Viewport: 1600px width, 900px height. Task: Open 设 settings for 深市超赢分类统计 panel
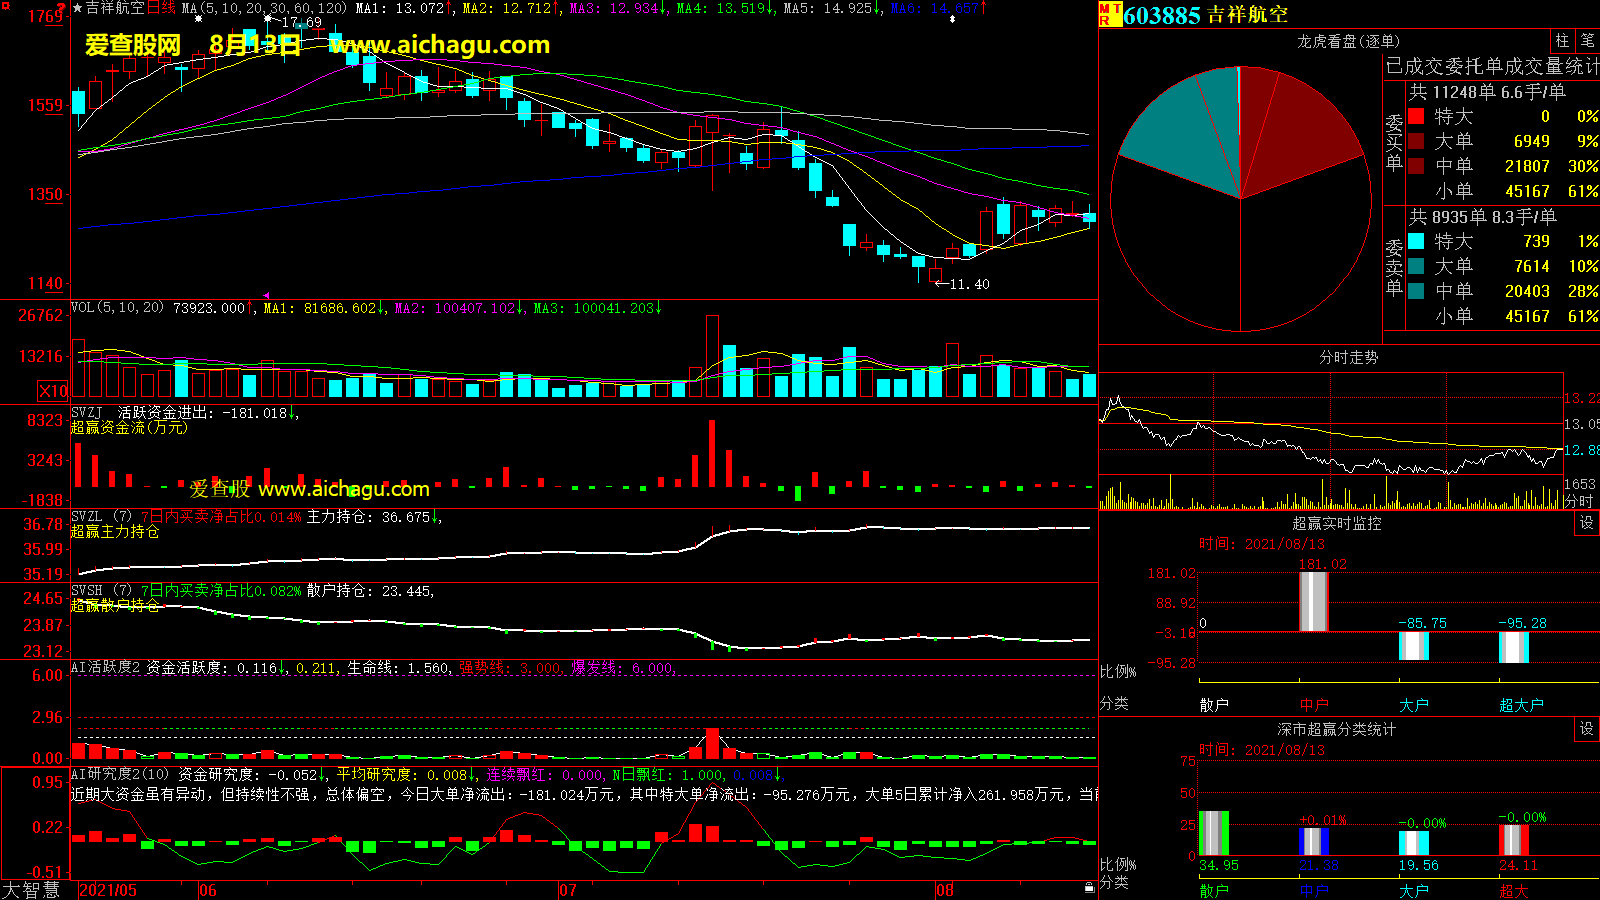tap(1587, 729)
